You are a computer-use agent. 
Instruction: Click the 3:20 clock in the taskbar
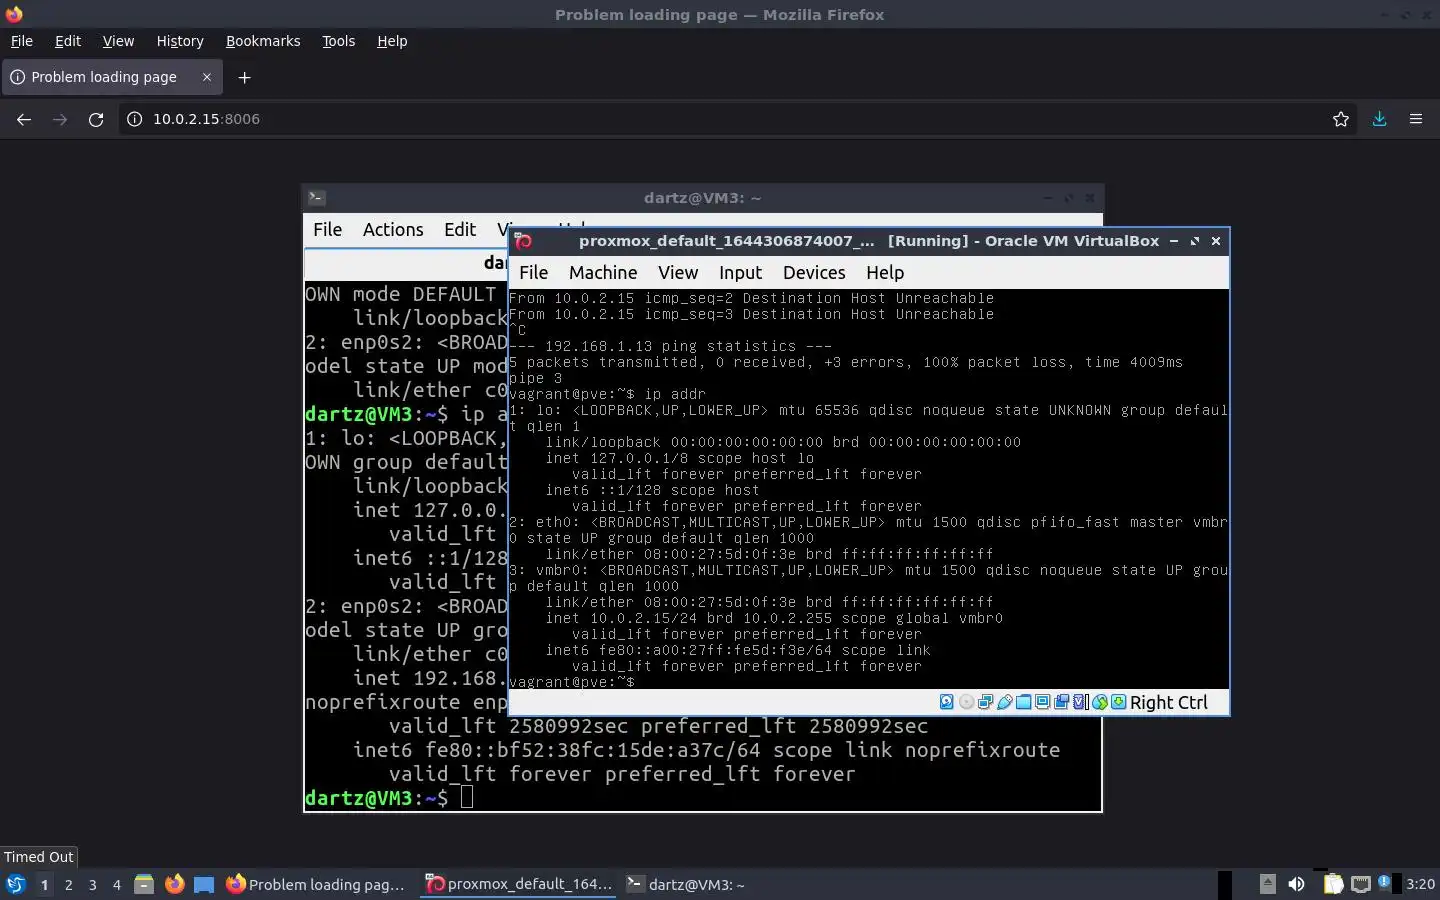1420,884
